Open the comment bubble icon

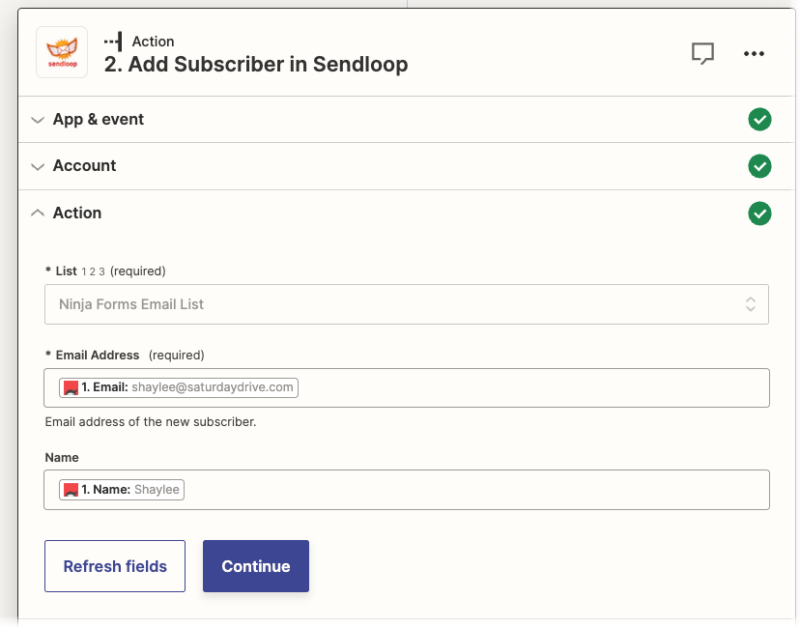703,54
